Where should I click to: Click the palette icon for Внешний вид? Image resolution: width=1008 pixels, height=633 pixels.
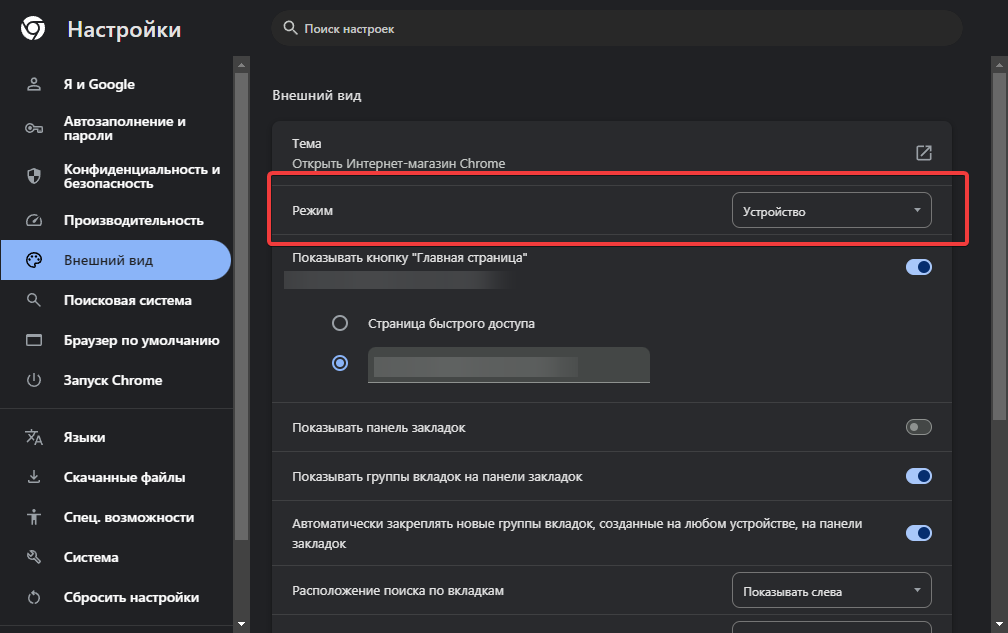click(x=33, y=260)
